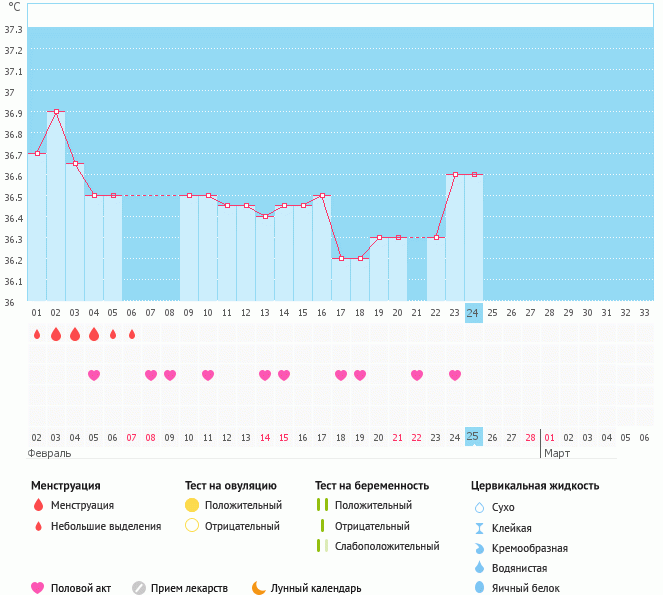
Task: Click highlighted cycle day 24 on axis
Action: point(474,312)
